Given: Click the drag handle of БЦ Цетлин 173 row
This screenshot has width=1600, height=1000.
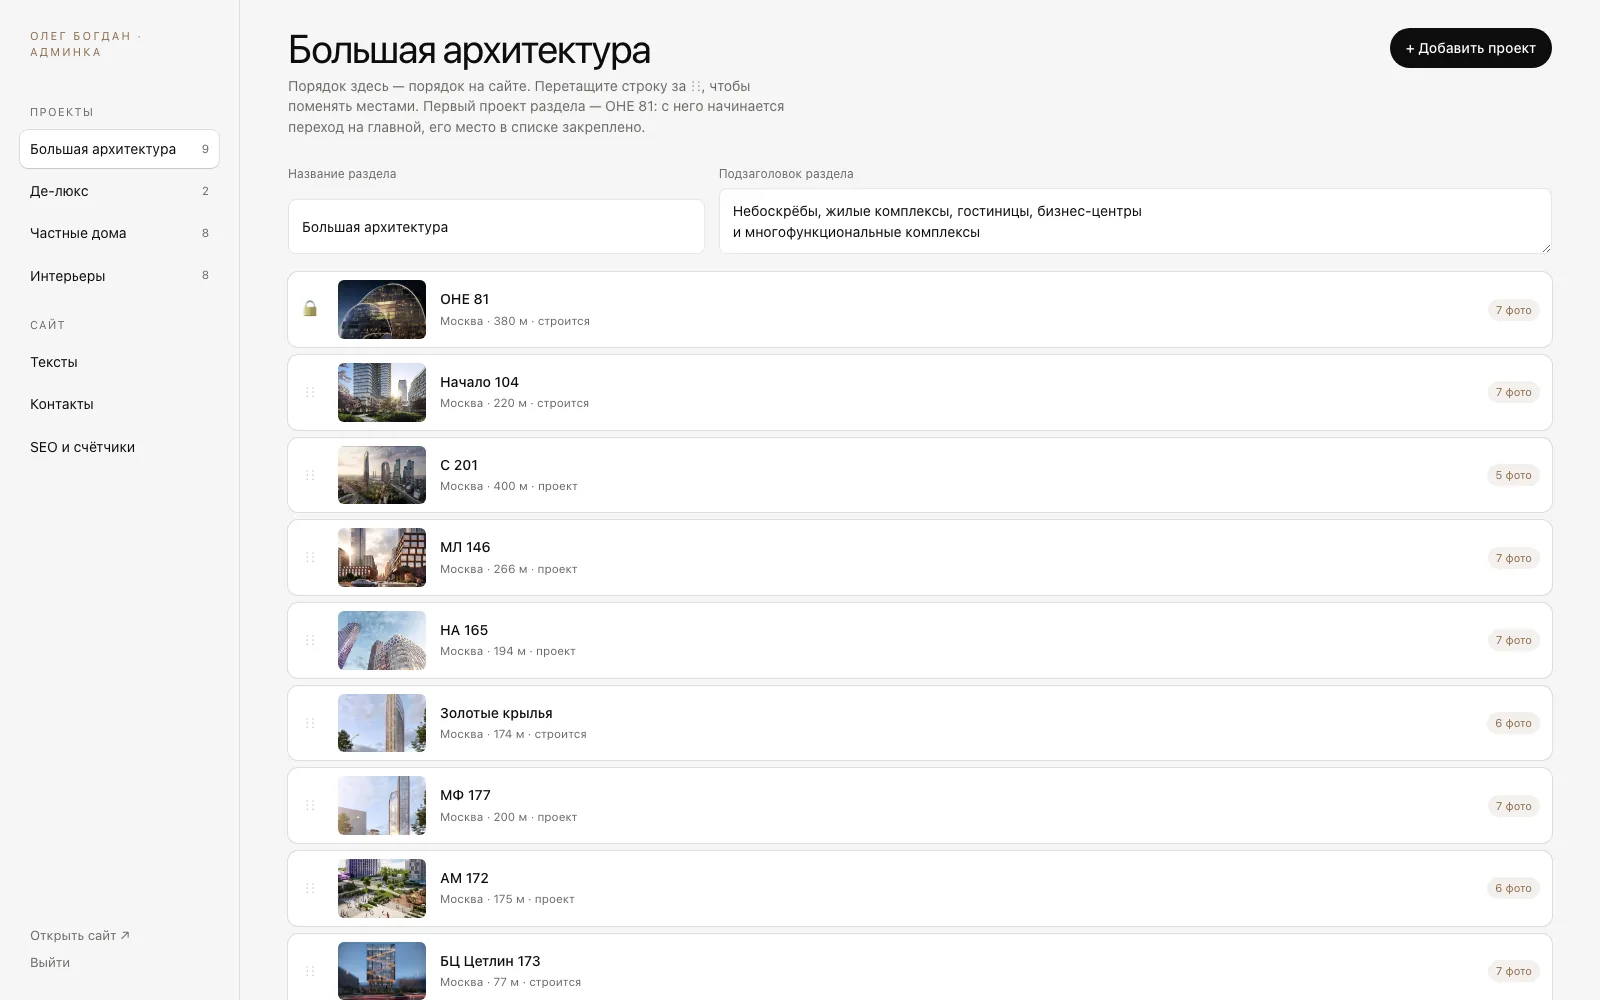Looking at the screenshot, I should [310, 971].
